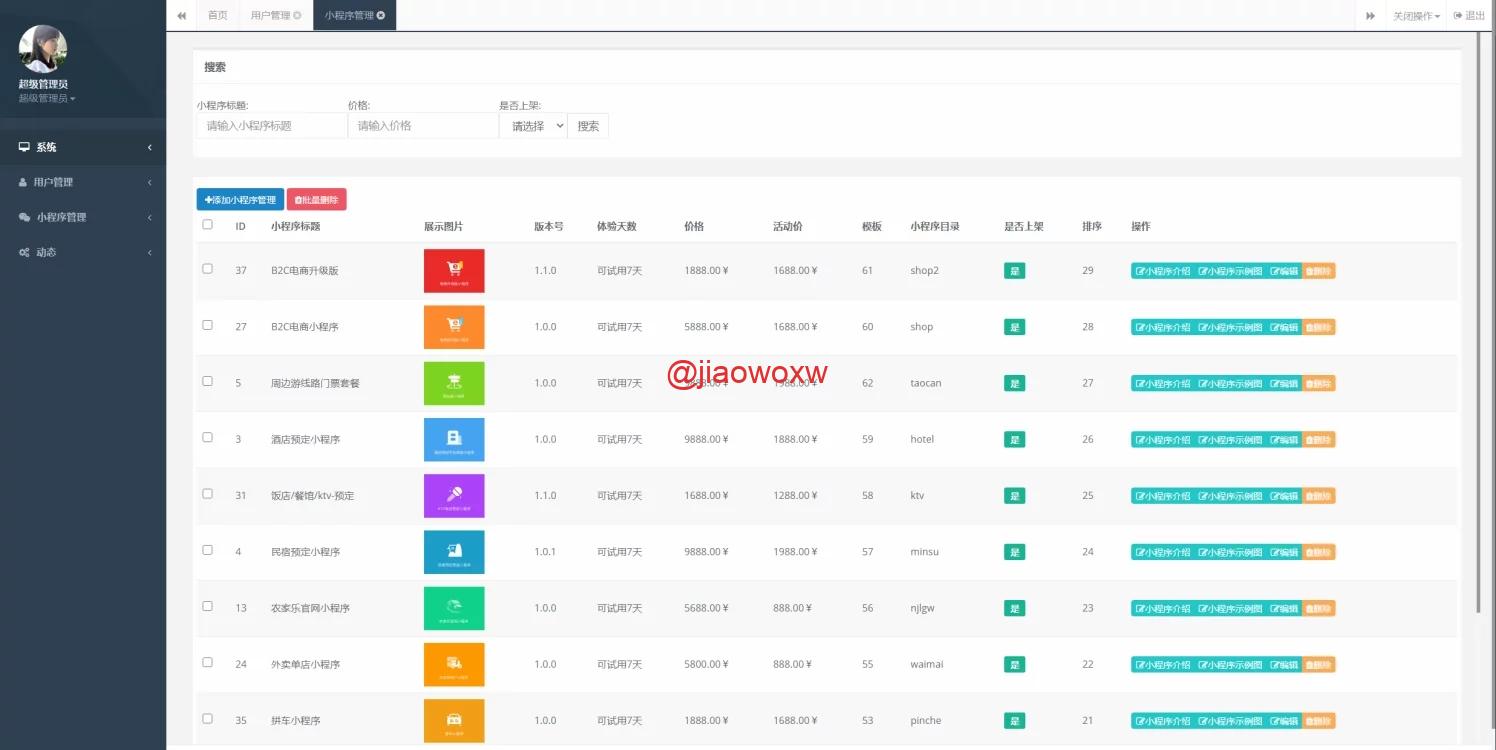Image resolution: width=1496 pixels, height=750 pixels.
Task: Select the checkbox for 酒店预定小程序
Action: tap(208, 437)
